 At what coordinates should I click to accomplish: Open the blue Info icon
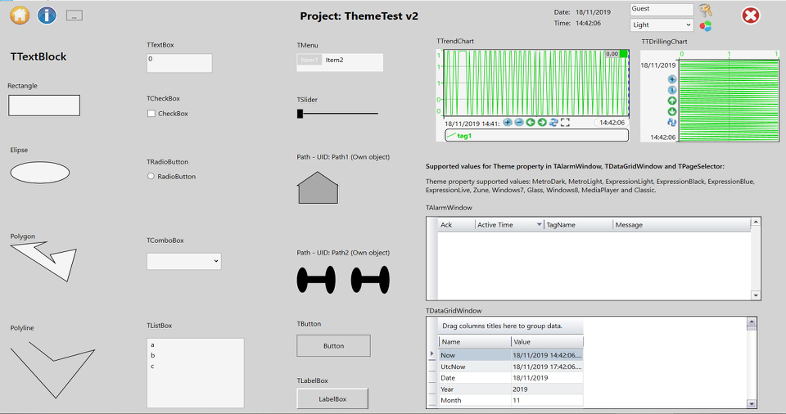47,15
